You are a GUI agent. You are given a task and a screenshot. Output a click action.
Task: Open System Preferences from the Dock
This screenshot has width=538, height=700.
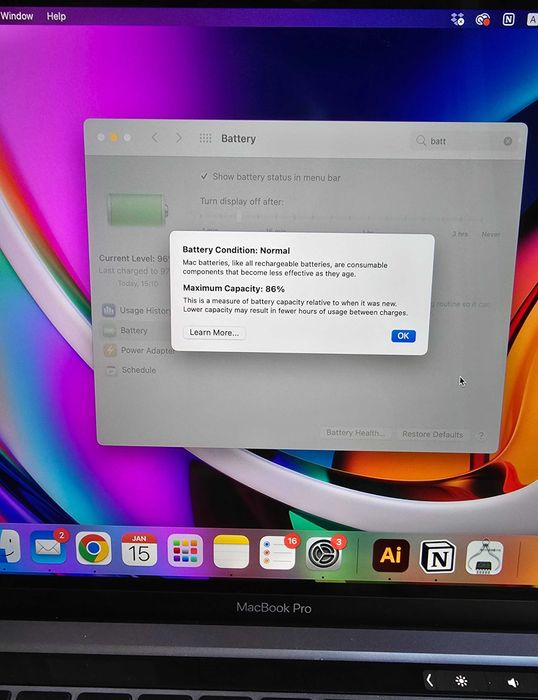pos(323,554)
